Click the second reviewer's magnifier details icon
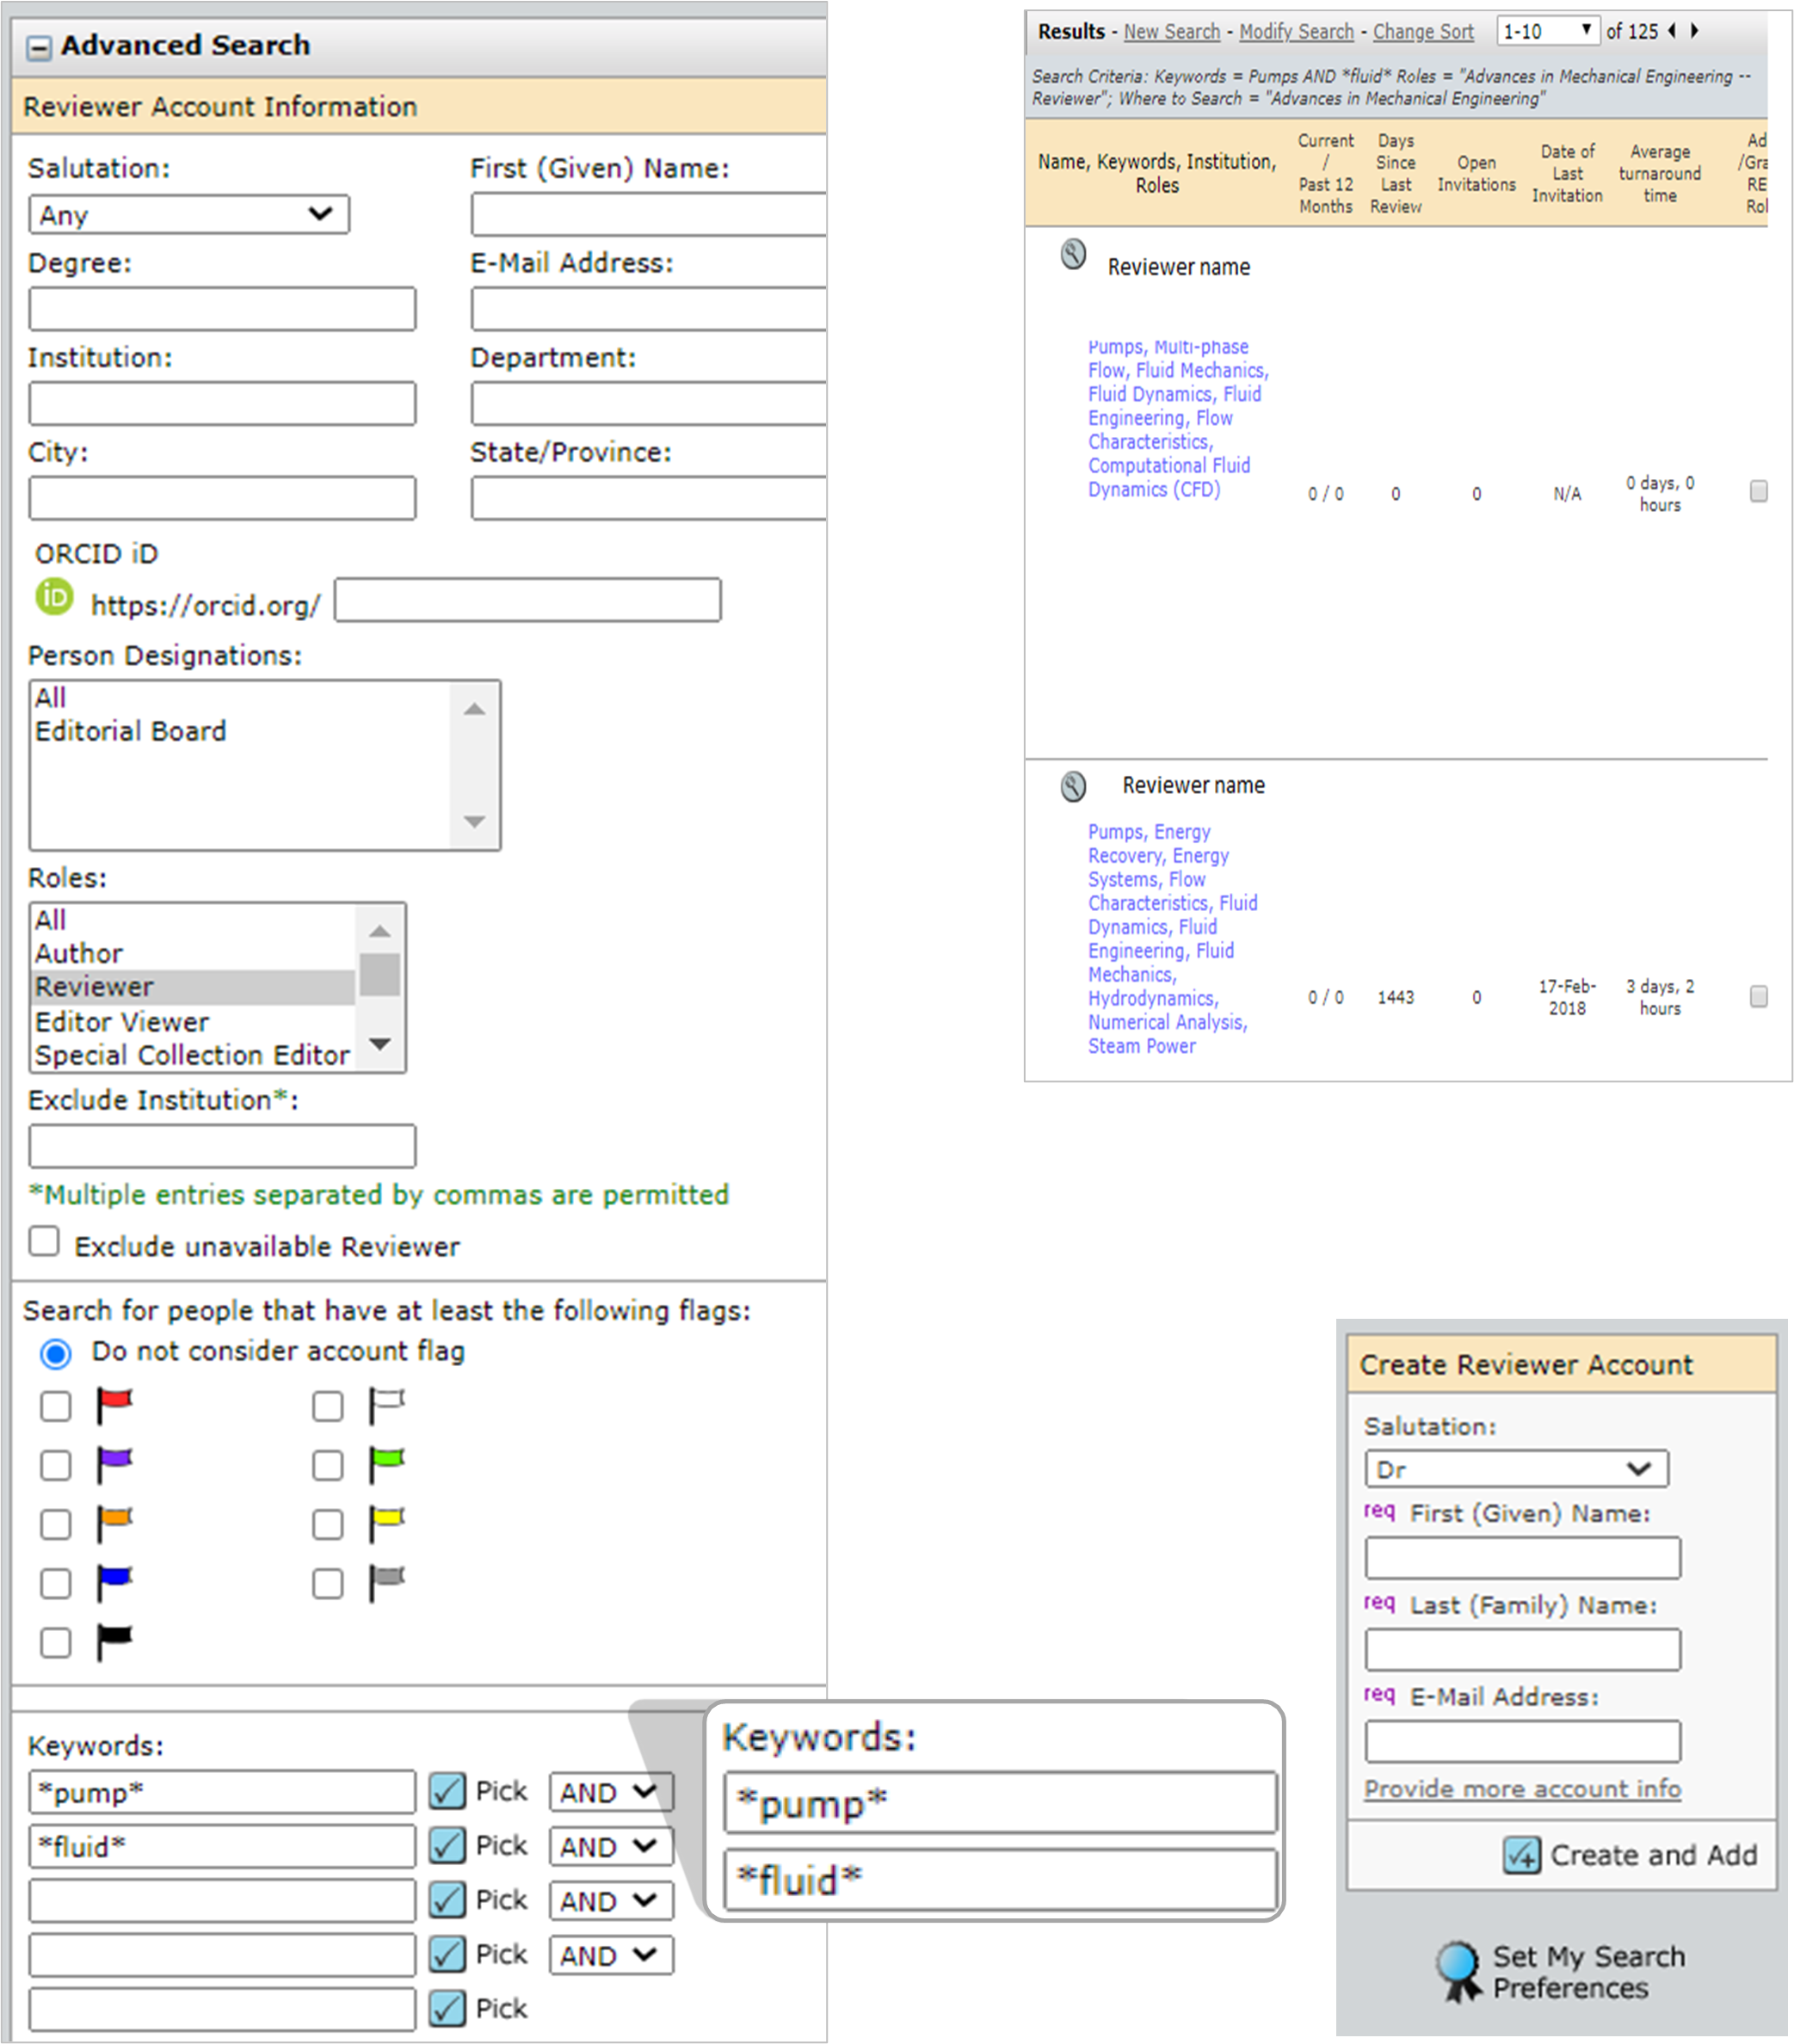This screenshot has height=2044, width=1794. point(1073,787)
